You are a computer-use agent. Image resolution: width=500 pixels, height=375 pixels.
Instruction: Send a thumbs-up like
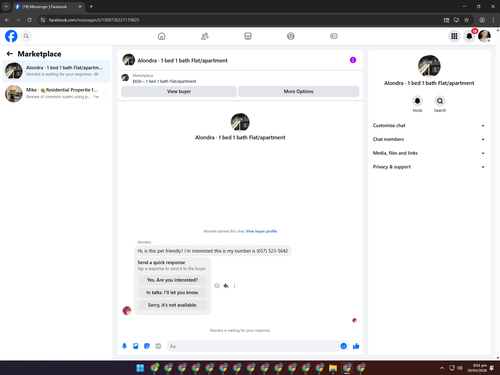coord(356,346)
